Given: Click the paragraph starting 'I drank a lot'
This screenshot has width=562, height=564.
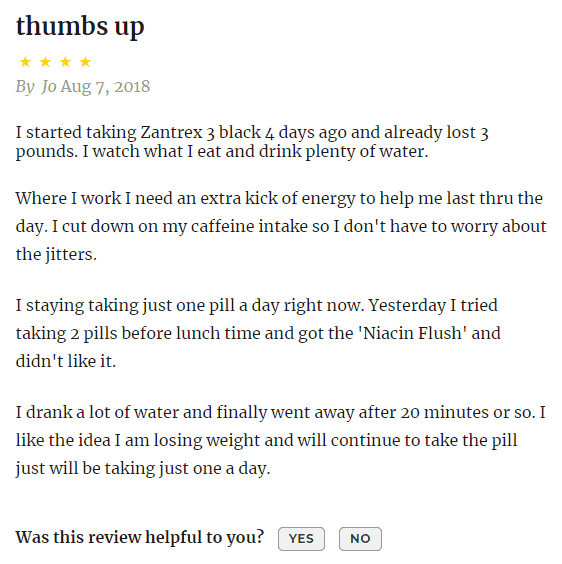Looking at the screenshot, I should tap(281, 440).
